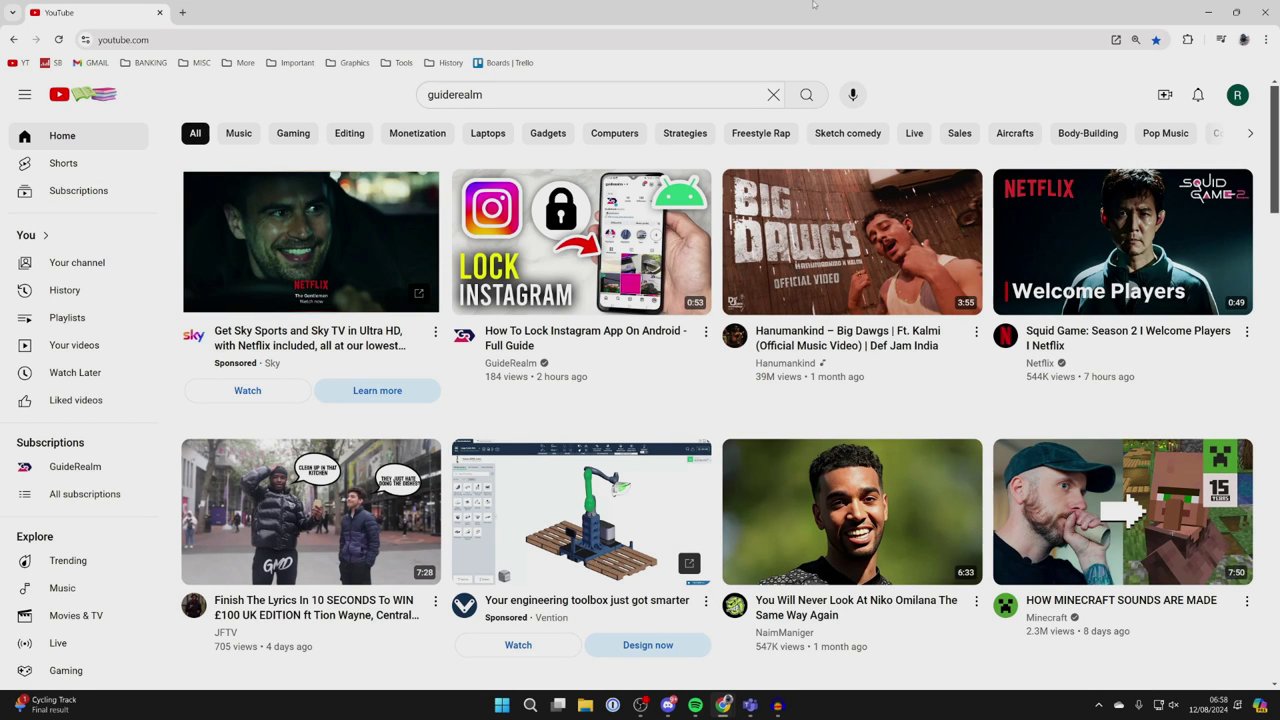Submit the search via the magnifying glass
This screenshot has width=1280, height=720.
click(806, 94)
